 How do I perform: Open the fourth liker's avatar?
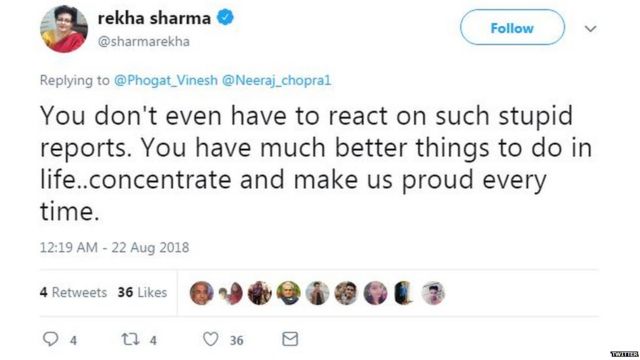click(x=289, y=293)
